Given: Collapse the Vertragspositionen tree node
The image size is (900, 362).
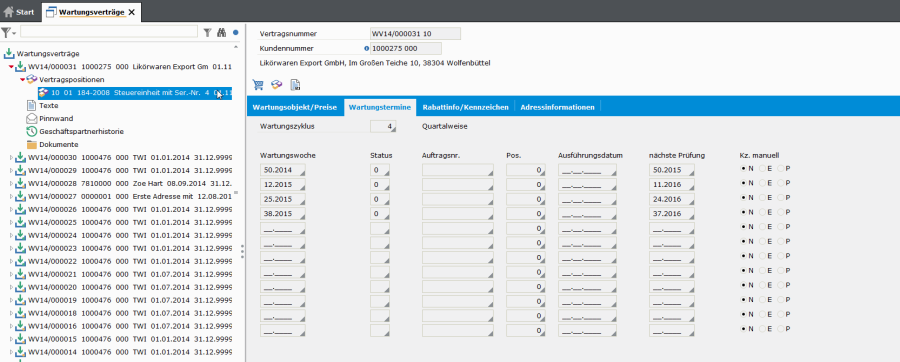Looking at the screenshot, I should click(x=22, y=80).
